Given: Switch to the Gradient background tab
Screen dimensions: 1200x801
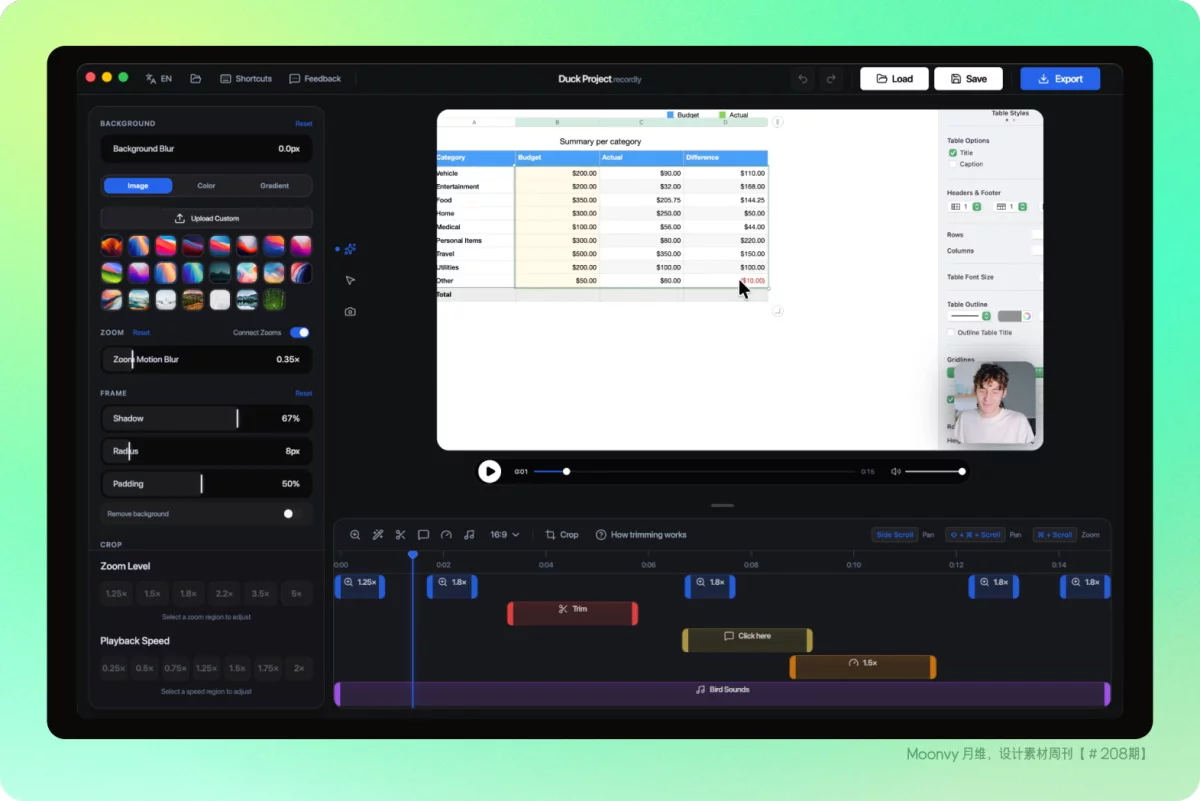Looking at the screenshot, I should [x=274, y=186].
